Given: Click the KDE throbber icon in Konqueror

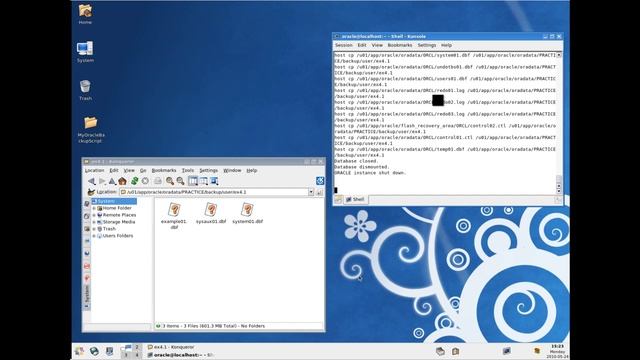Looking at the screenshot, I should coord(320,180).
